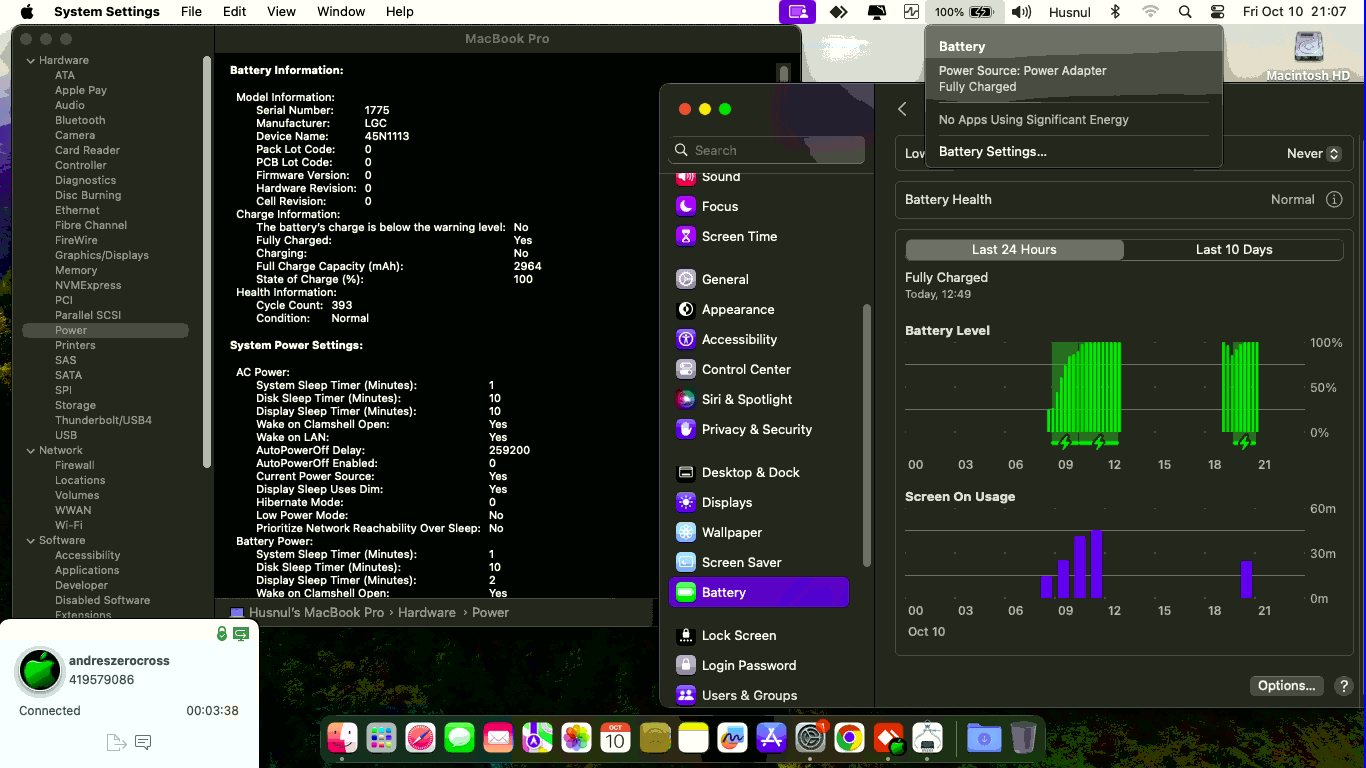
Task: Open the Apple menu
Action: point(27,12)
